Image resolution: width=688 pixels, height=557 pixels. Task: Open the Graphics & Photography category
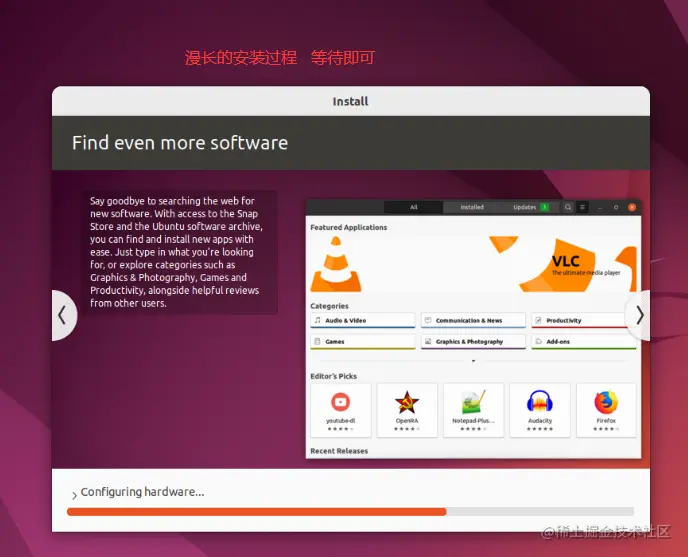click(473, 341)
